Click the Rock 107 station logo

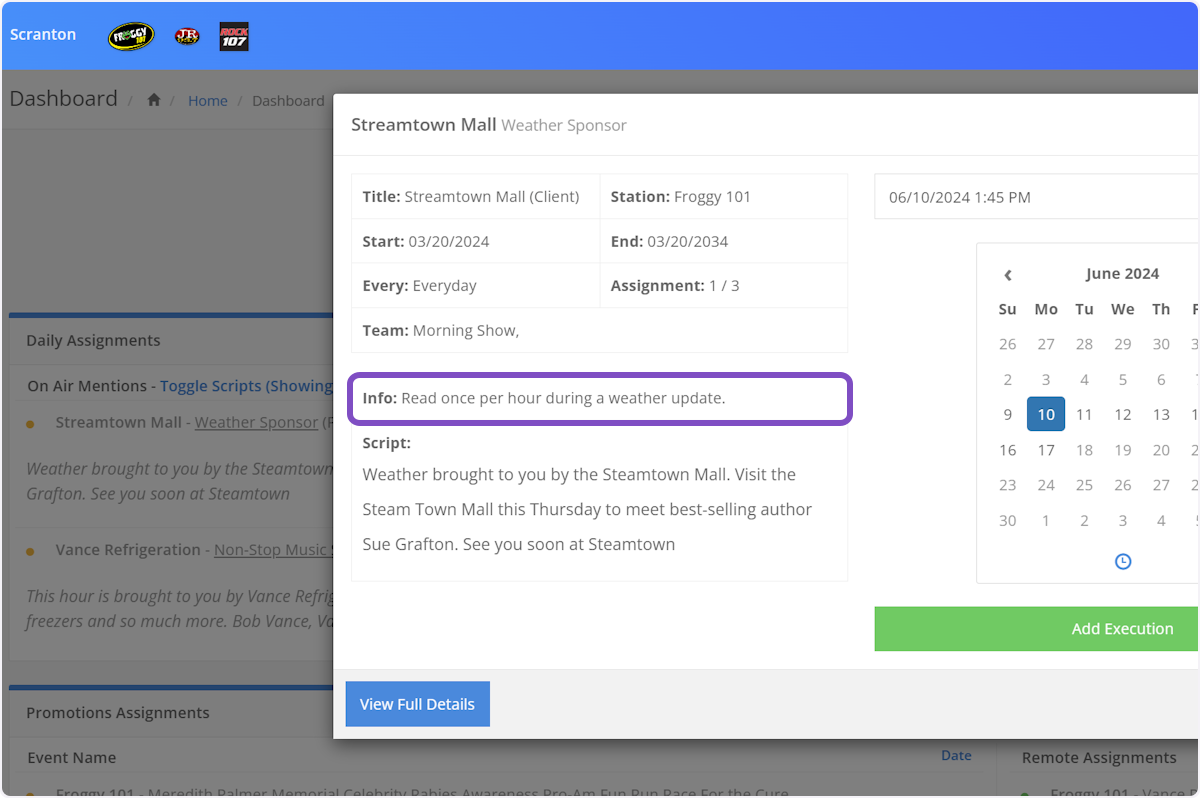coord(234,36)
